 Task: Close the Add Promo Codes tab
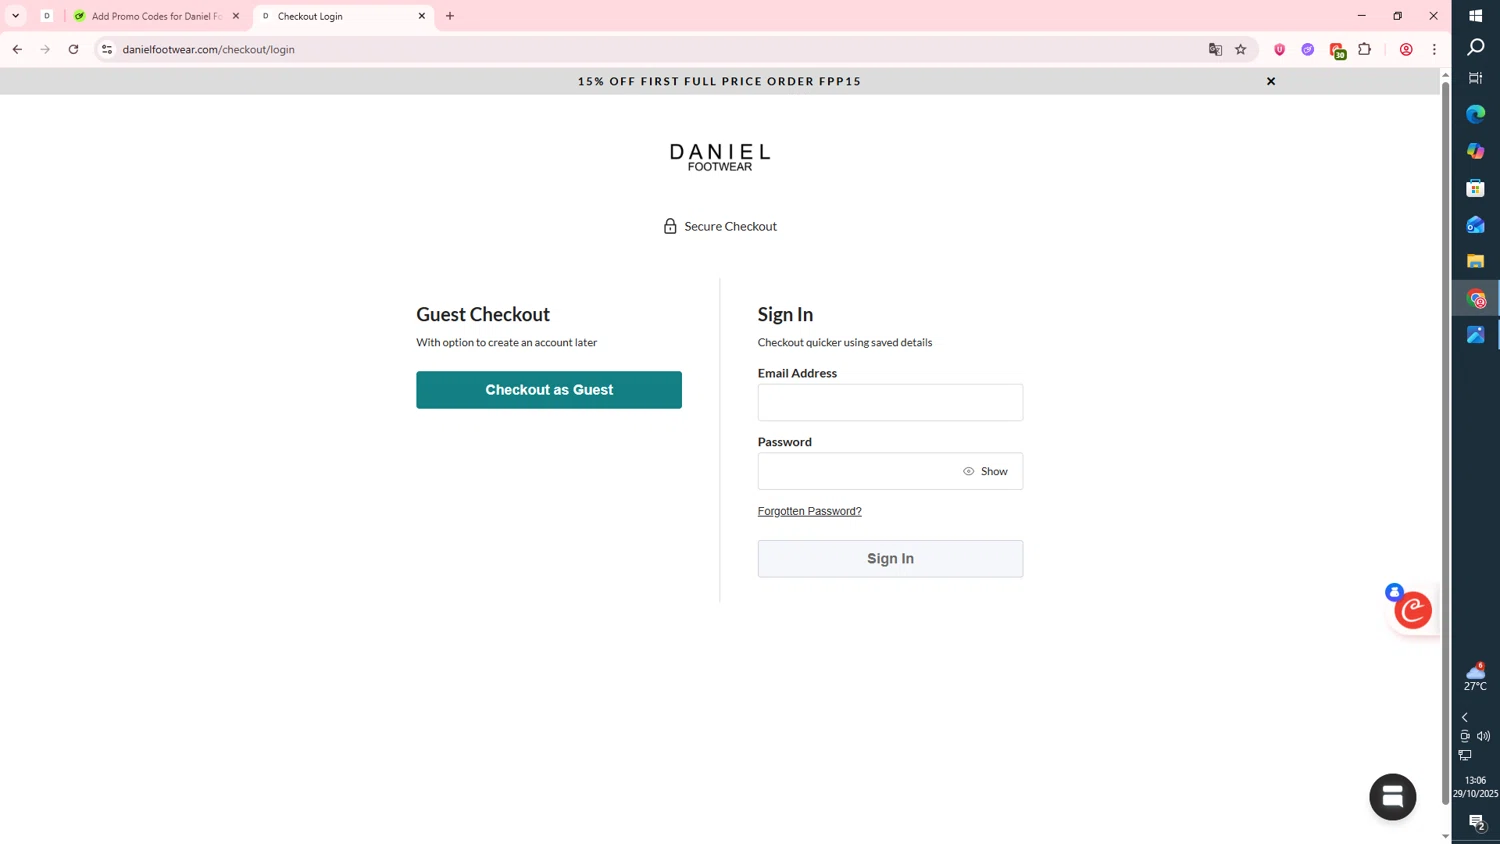(236, 16)
